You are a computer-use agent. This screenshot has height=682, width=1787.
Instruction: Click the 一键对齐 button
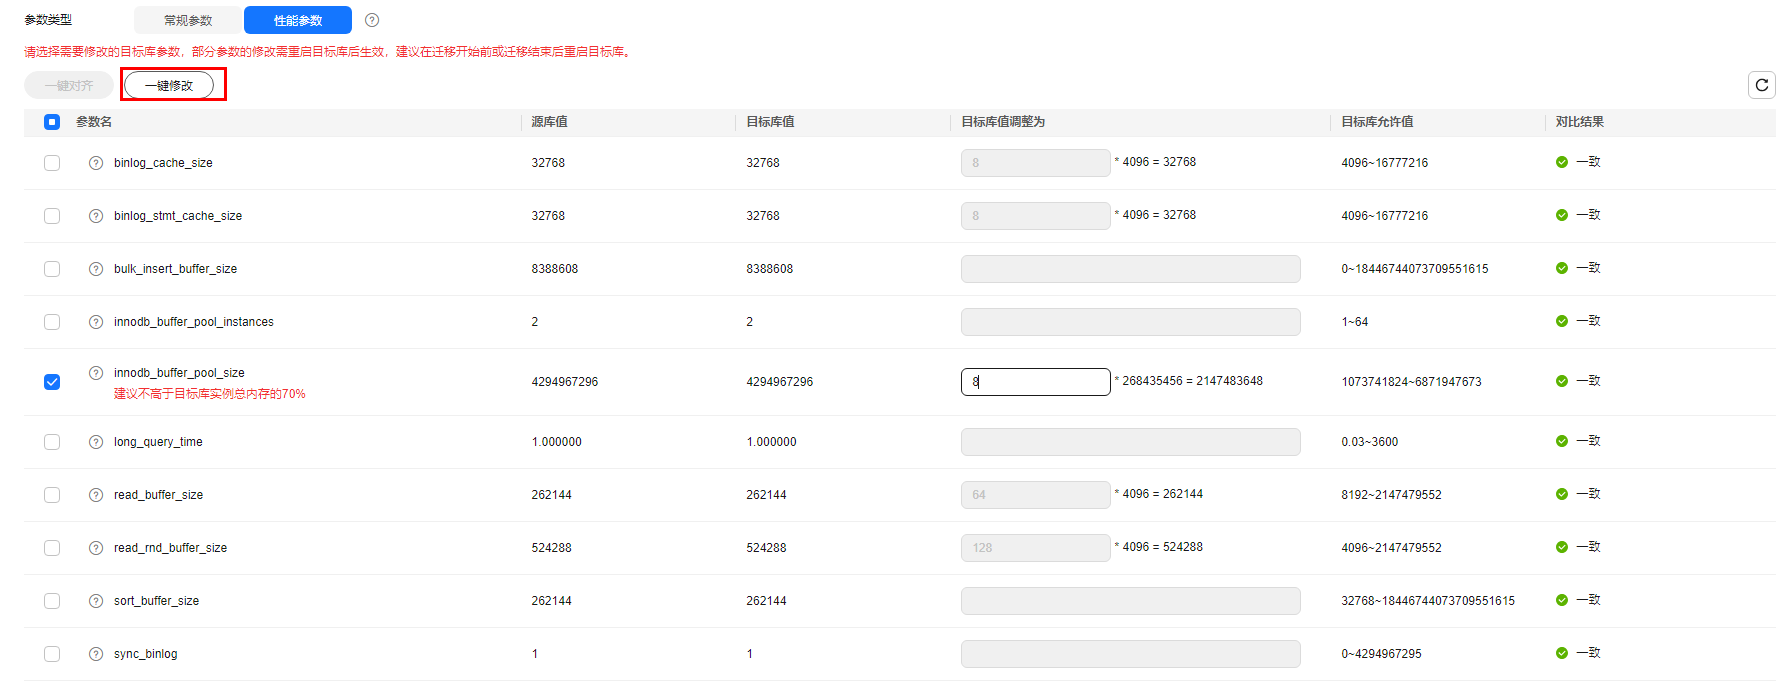click(x=69, y=85)
